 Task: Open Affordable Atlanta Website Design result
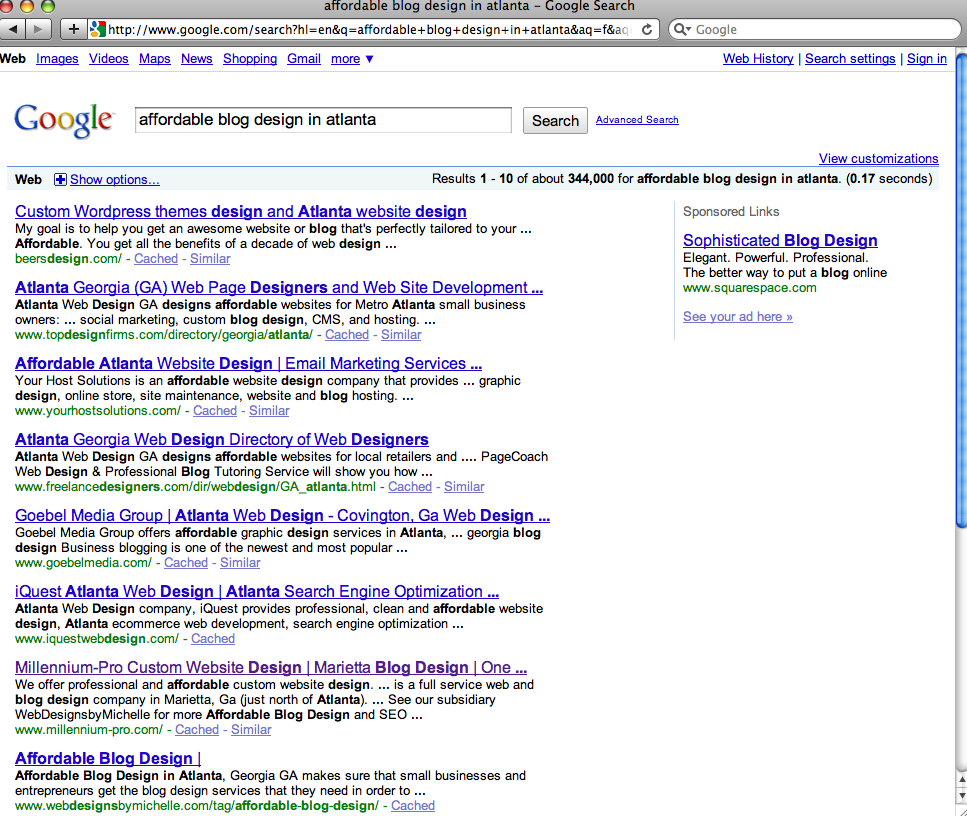pos(249,363)
